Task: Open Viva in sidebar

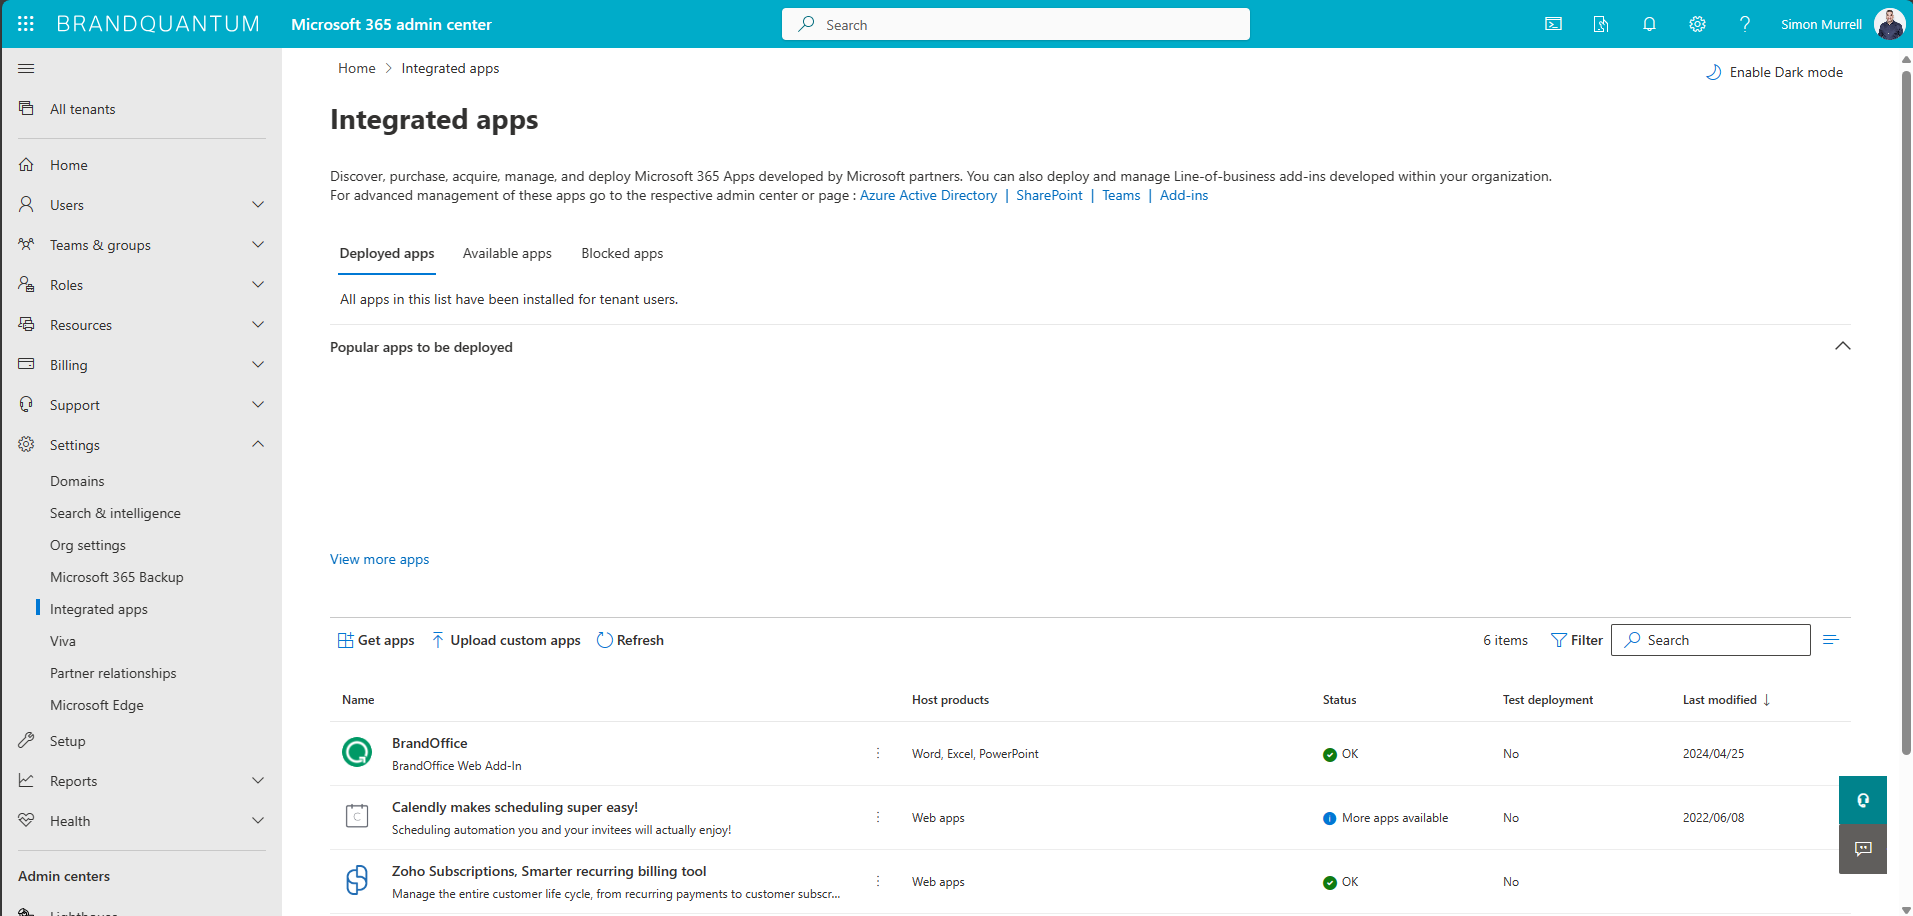Action: click(x=63, y=641)
